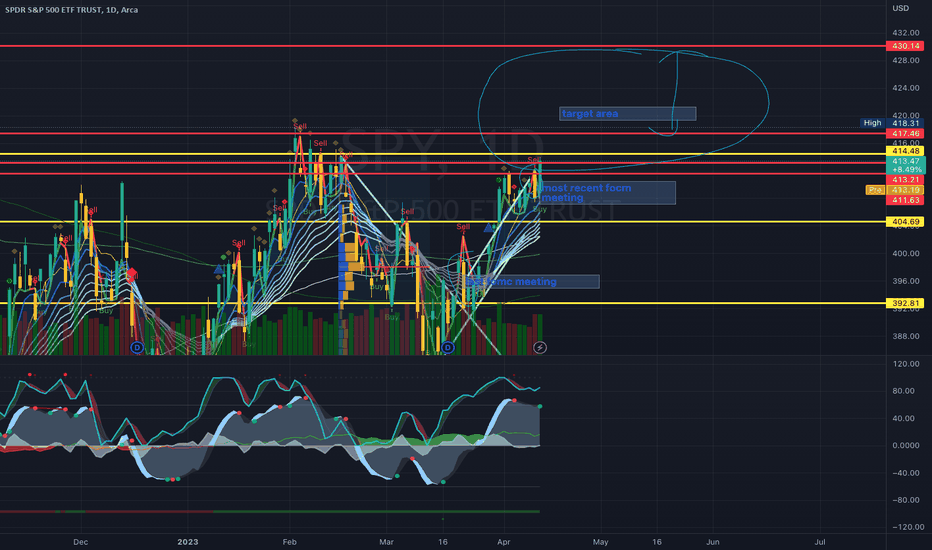Click the Mar label on time axis

point(386,542)
